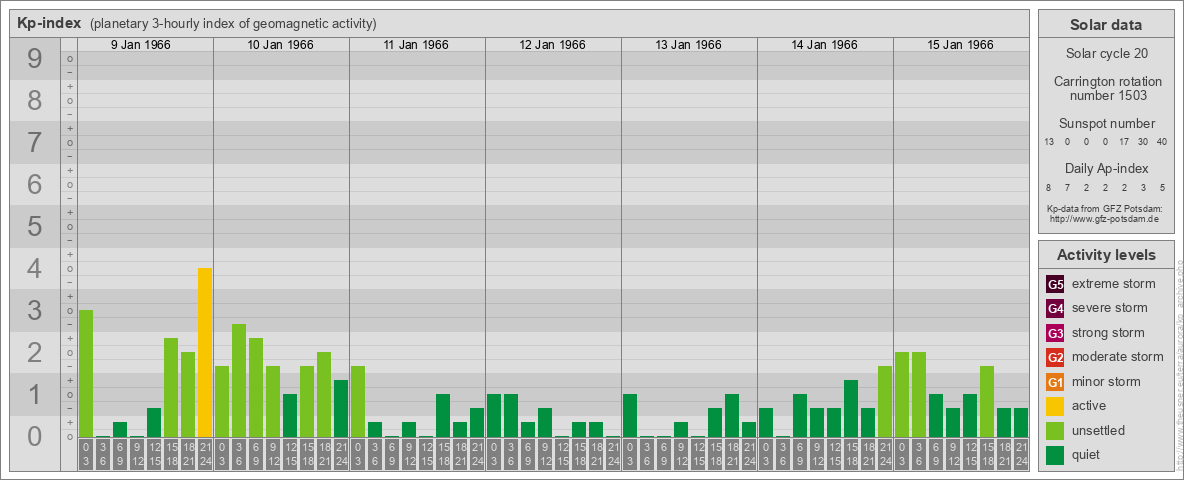This screenshot has width=1184, height=480.
Task: Click the 13 Jan 0-3h bar
Action: pos(630,415)
